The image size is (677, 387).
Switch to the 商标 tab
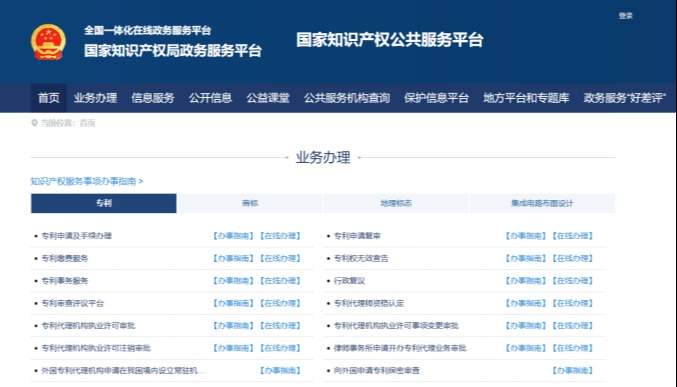pos(250,203)
